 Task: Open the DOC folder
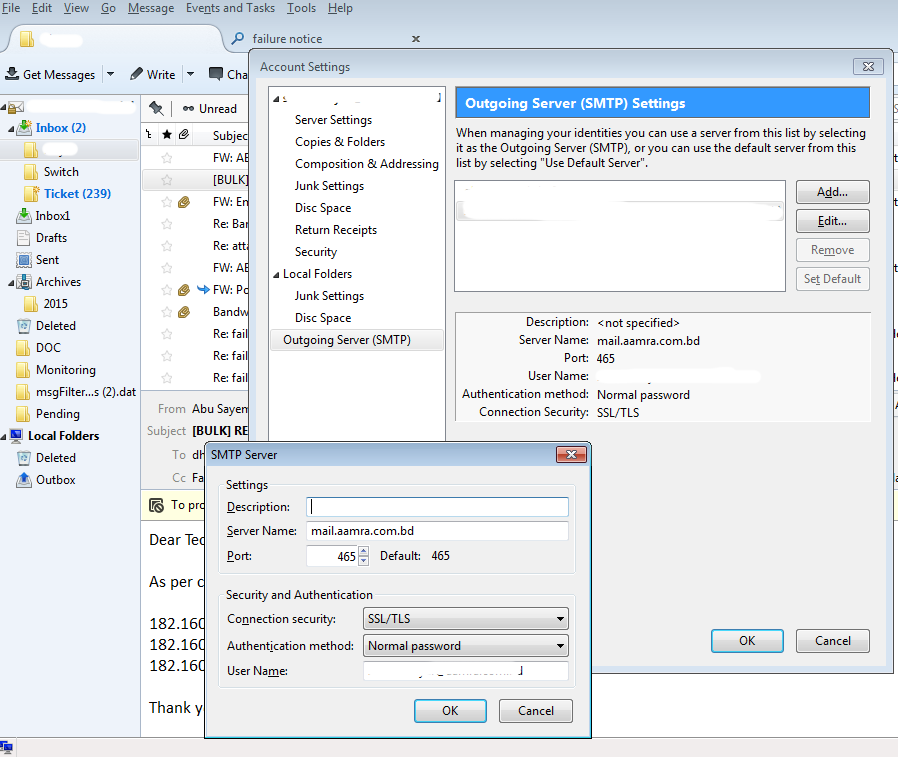(48, 348)
